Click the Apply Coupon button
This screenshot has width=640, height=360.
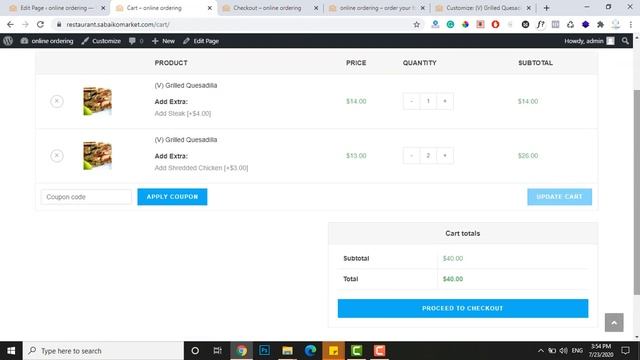click(172, 197)
